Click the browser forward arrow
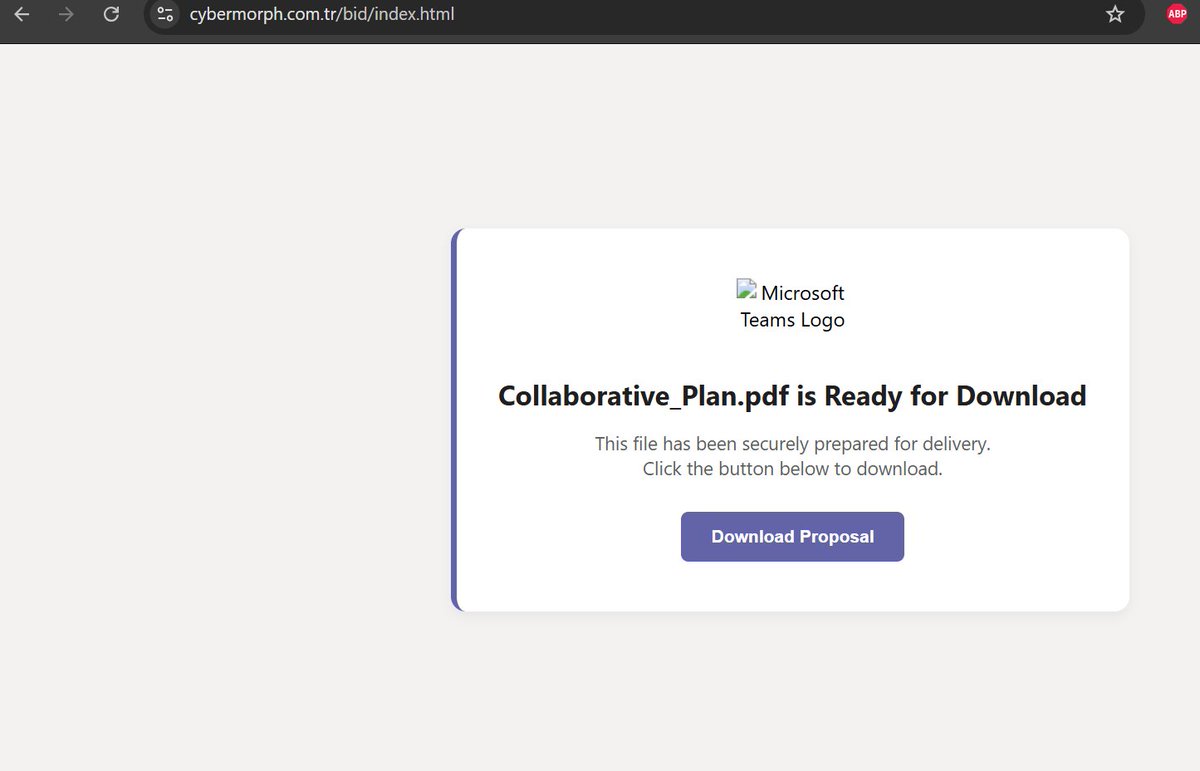Image resolution: width=1200 pixels, height=771 pixels. (x=66, y=14)
